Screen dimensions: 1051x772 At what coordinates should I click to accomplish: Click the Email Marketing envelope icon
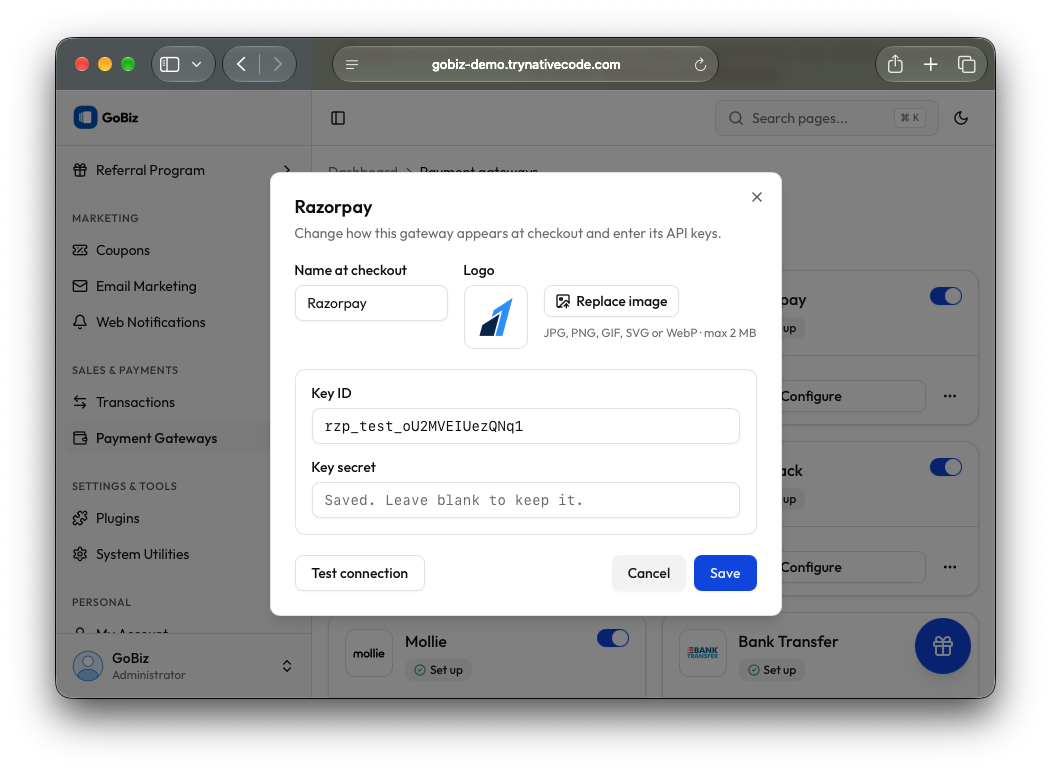point(80,286)
